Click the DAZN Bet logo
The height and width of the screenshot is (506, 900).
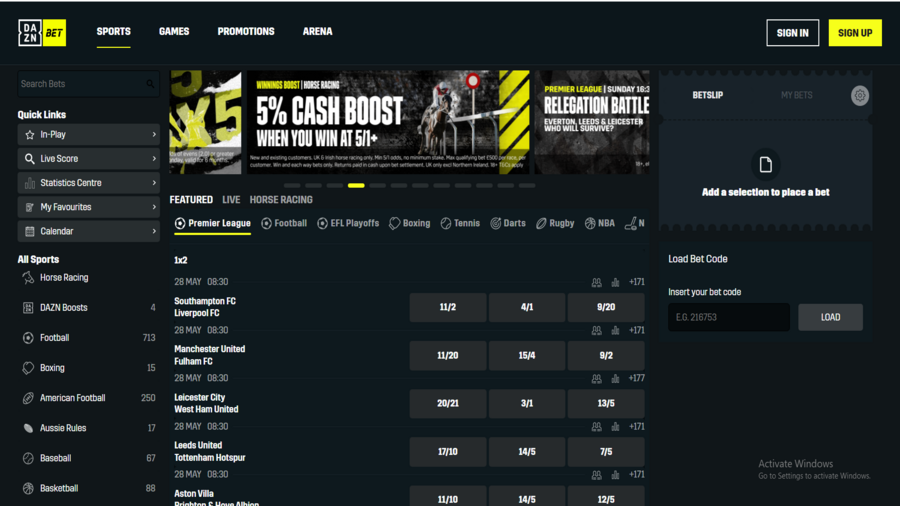[x=42, y=33]
